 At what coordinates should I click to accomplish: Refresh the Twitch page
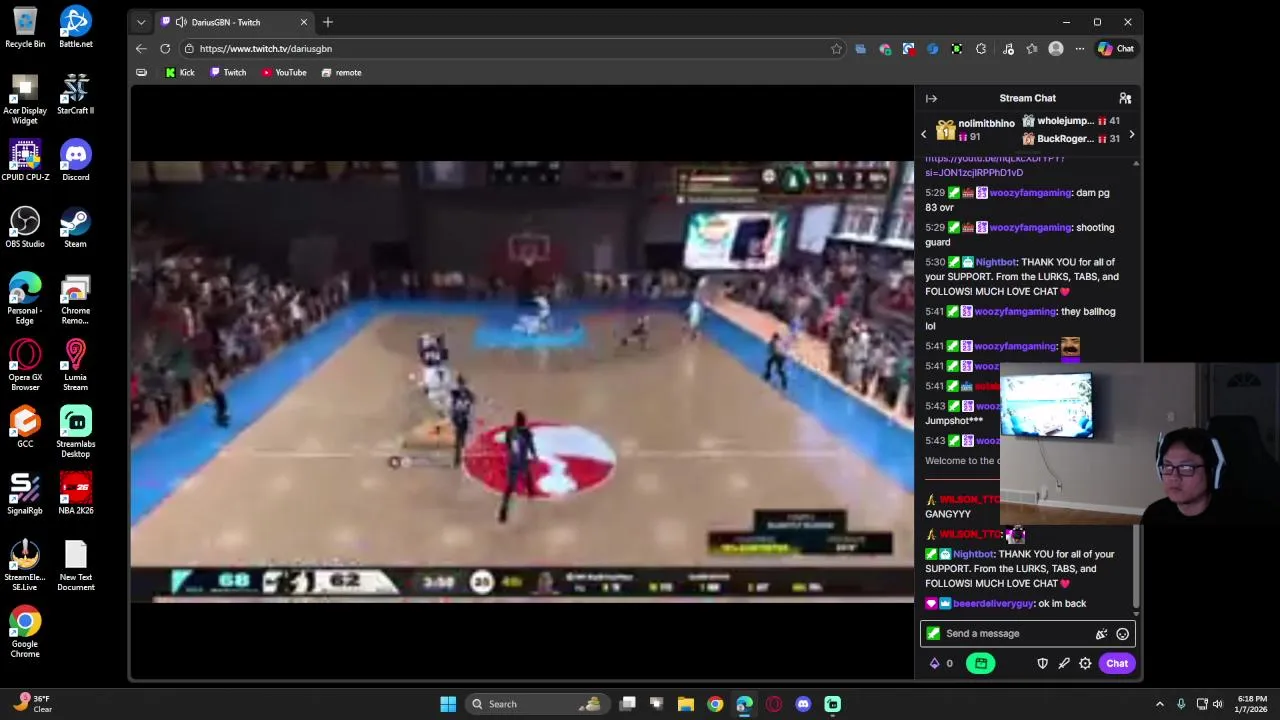pos(165,48)
